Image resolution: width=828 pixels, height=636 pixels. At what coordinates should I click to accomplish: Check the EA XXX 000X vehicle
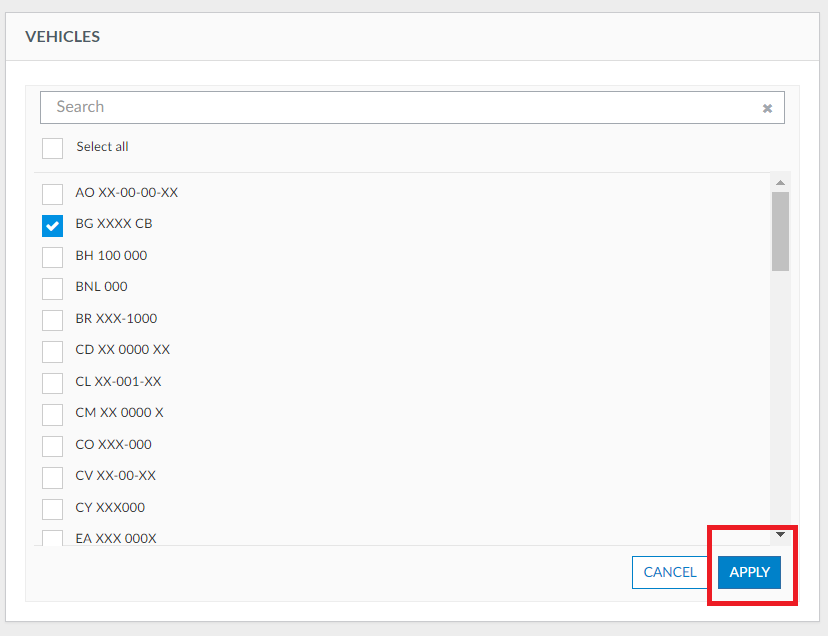tap(52, 537)
